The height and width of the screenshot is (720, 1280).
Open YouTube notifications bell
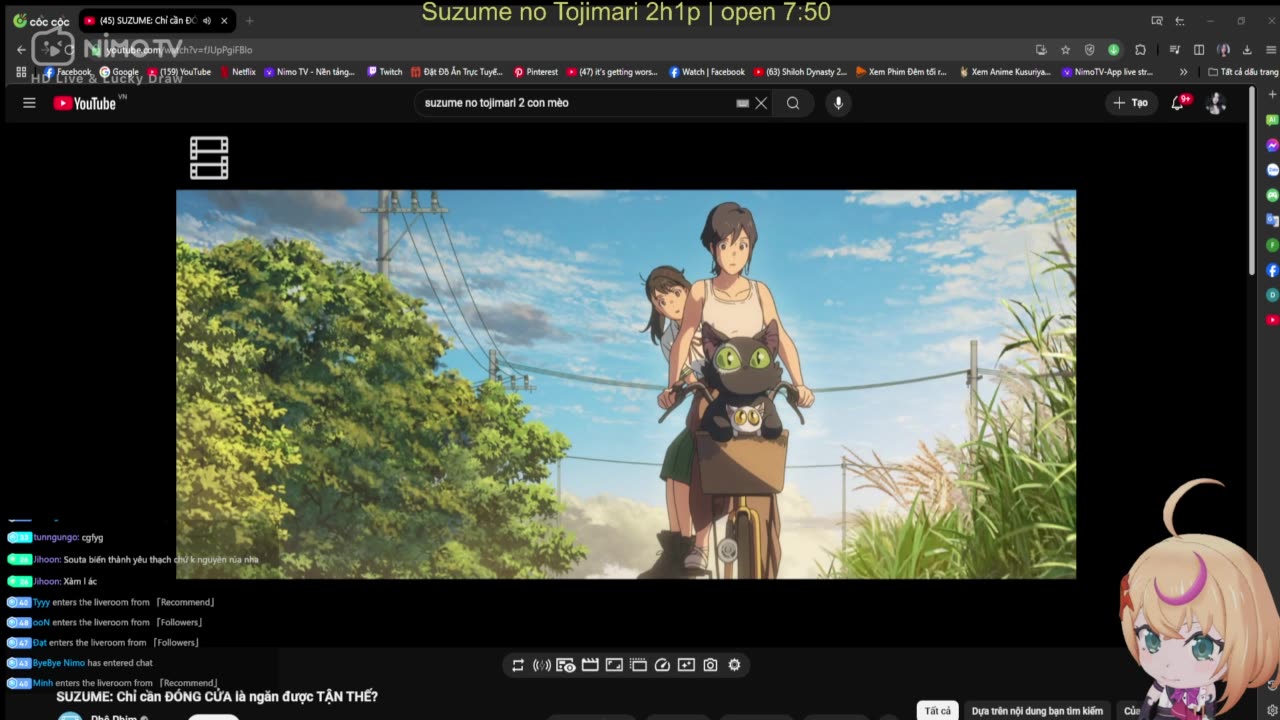point(1177,103)
